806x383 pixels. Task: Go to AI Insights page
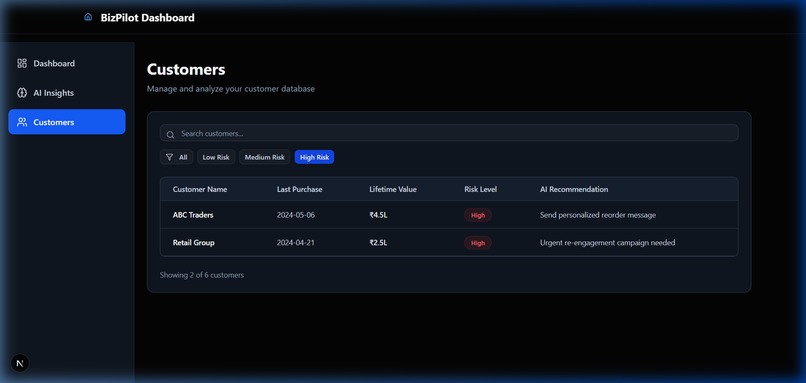(67, 93)
